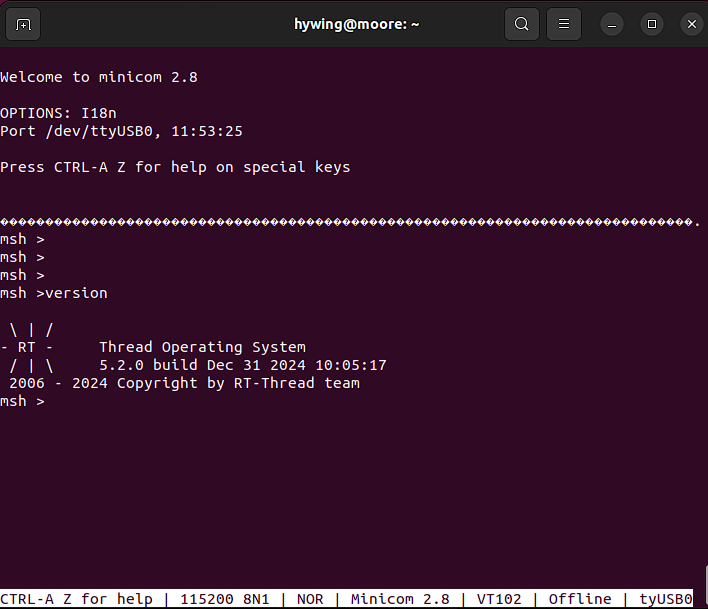
Task: Open the terminal hamburger menu
Action: 564,24
